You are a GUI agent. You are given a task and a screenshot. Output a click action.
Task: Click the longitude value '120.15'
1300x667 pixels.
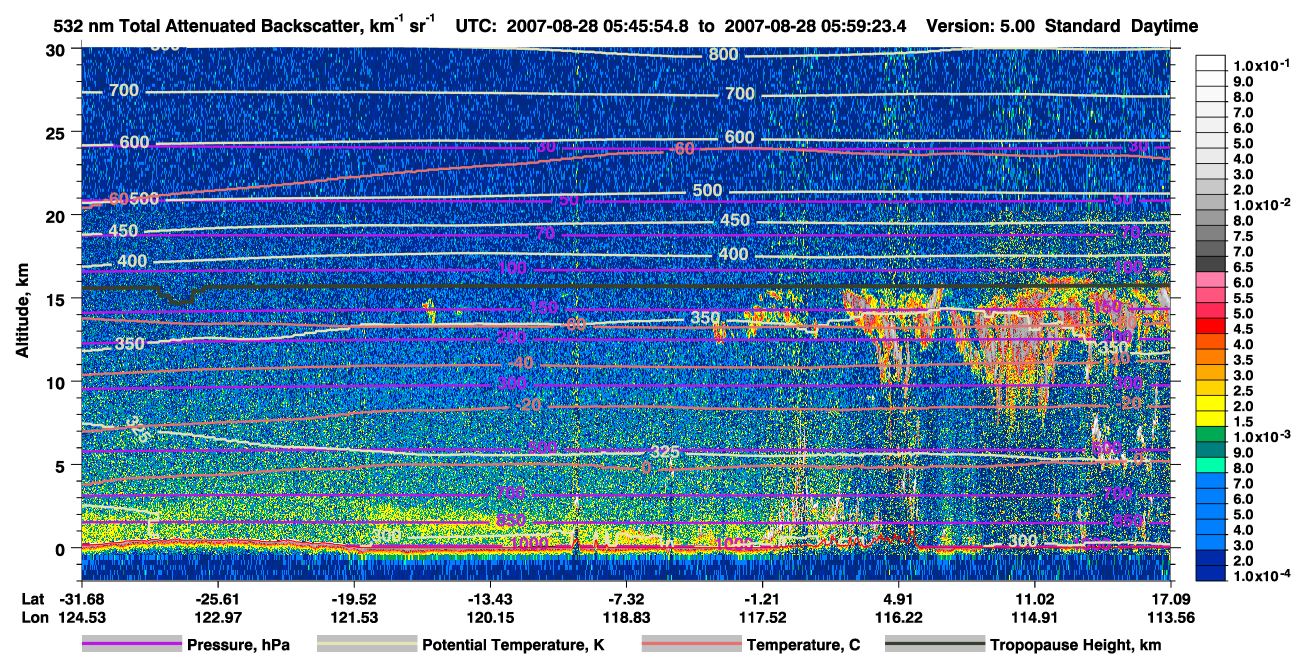pyautogui.click(x=490, y=616)
